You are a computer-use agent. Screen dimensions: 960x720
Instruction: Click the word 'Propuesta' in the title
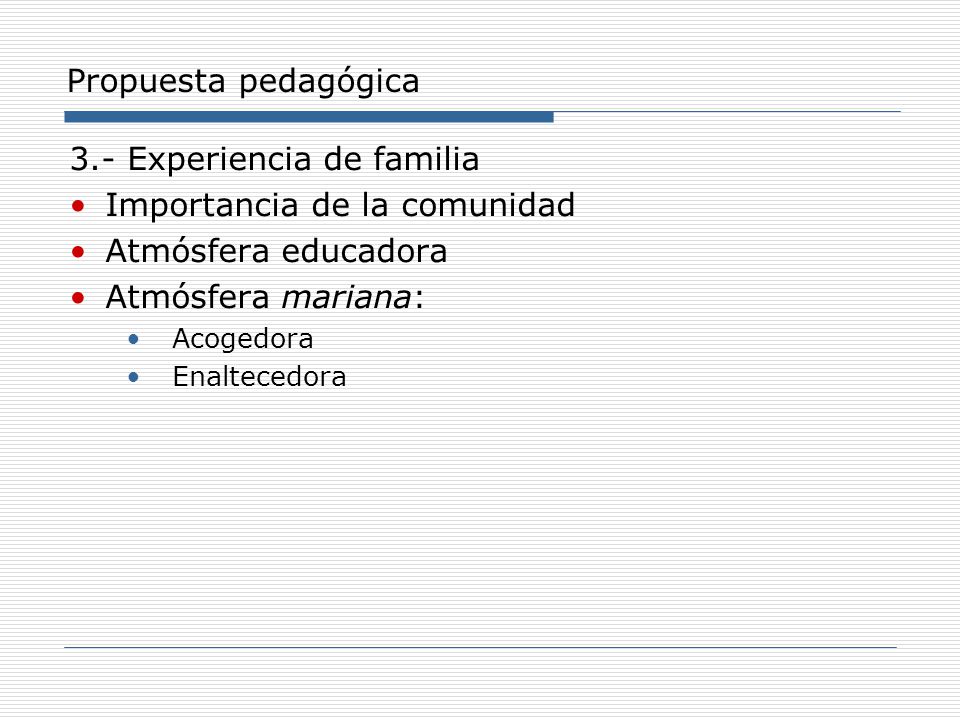pos(146,82)
